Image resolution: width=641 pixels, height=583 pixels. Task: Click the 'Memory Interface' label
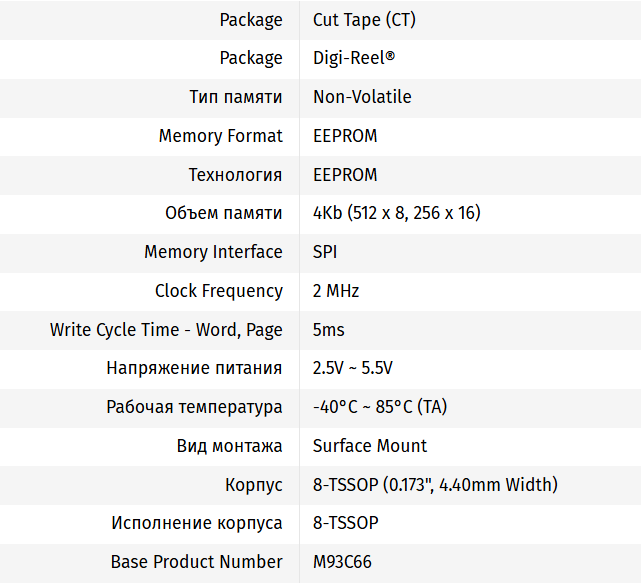click(x=213, y=252)
